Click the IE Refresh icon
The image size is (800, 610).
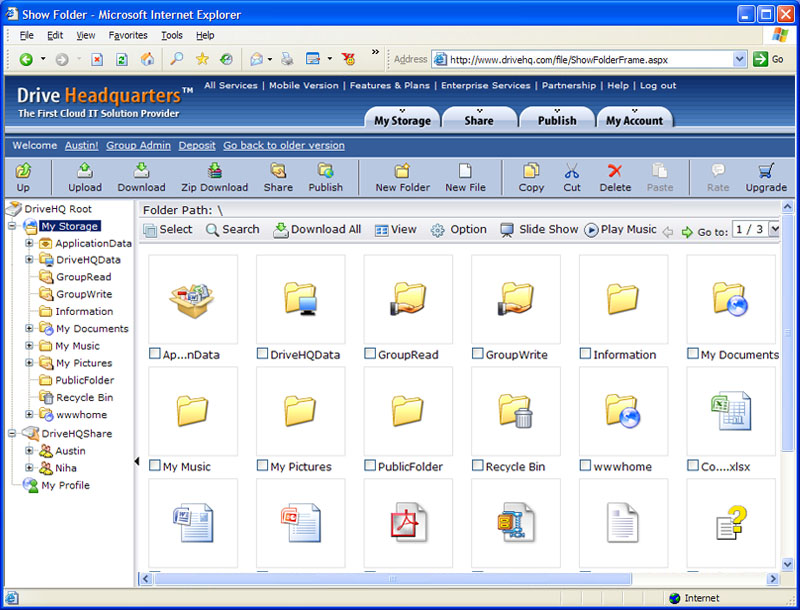pos(122,60)
